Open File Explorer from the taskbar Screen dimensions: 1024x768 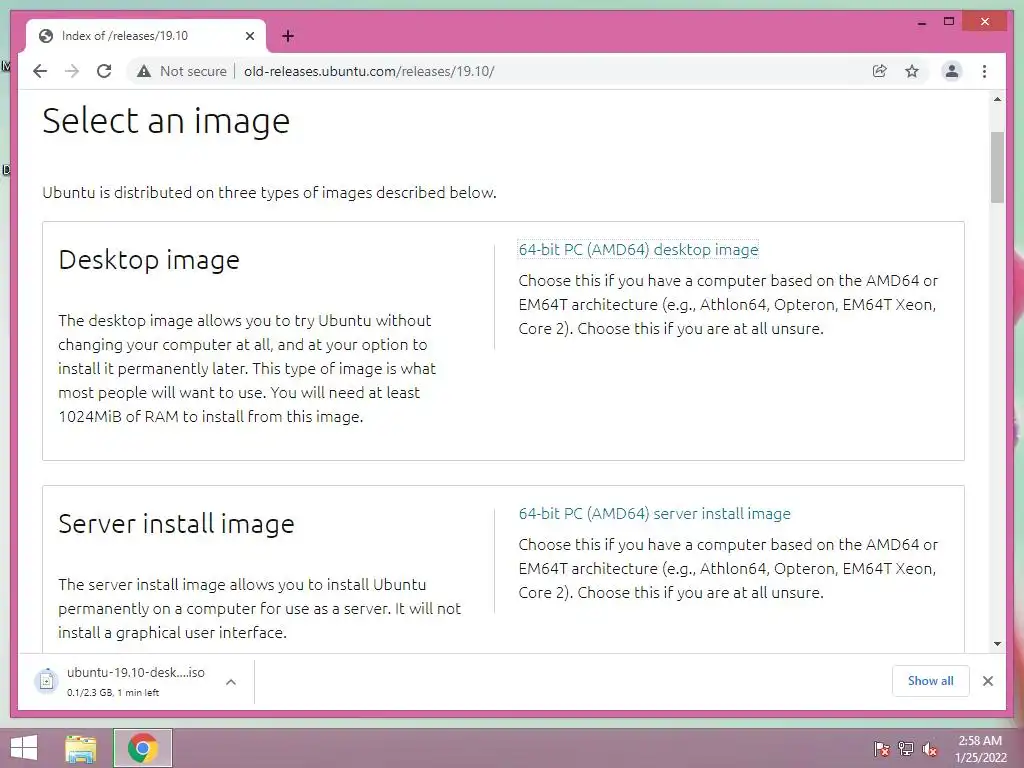pyautogui.click(x=80, y=748)
